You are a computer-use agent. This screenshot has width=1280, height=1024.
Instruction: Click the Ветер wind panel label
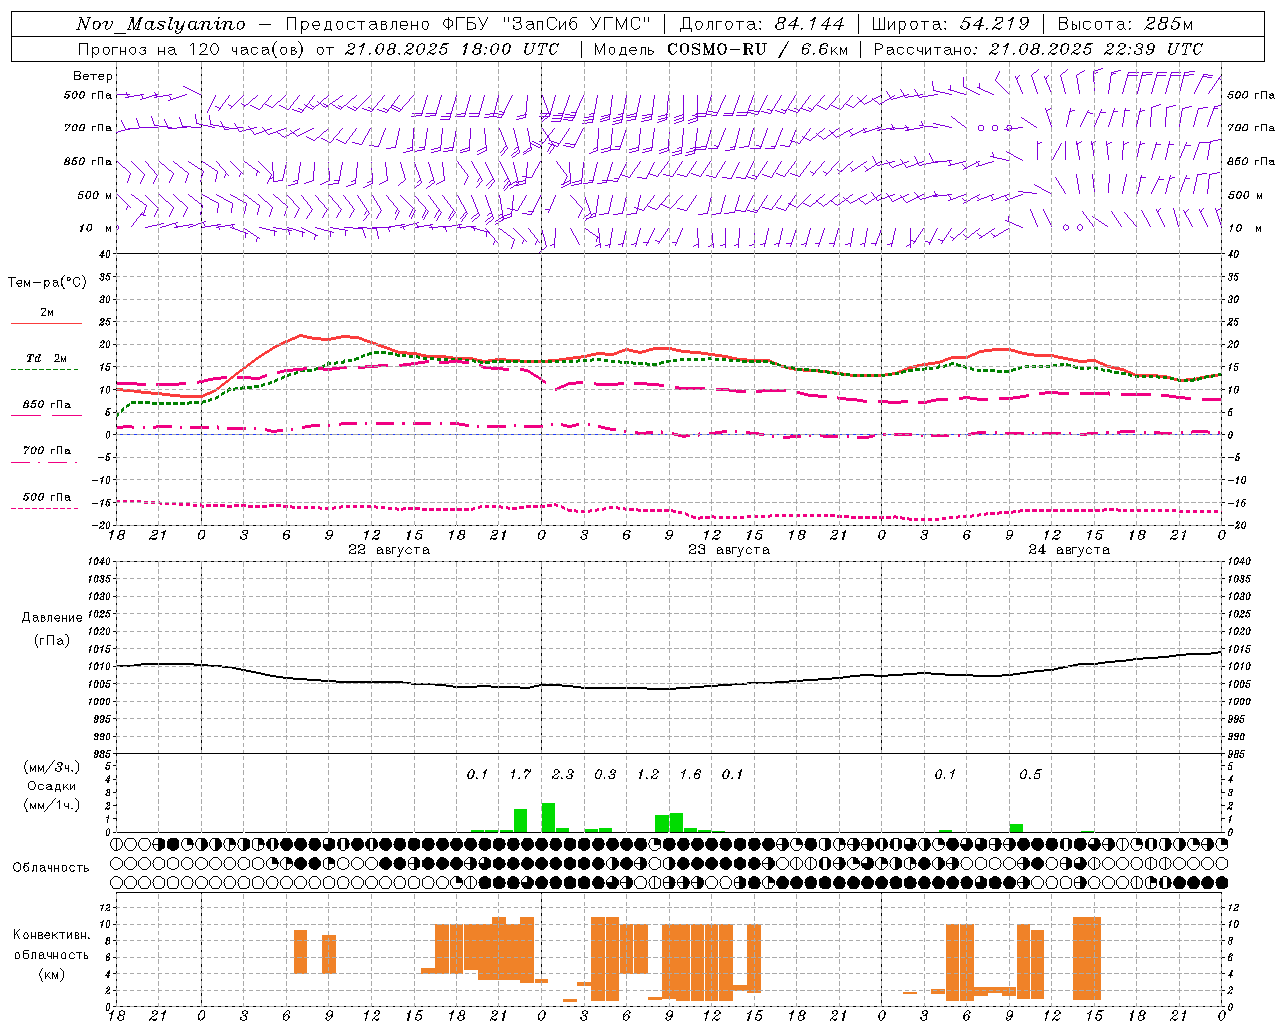93,76
